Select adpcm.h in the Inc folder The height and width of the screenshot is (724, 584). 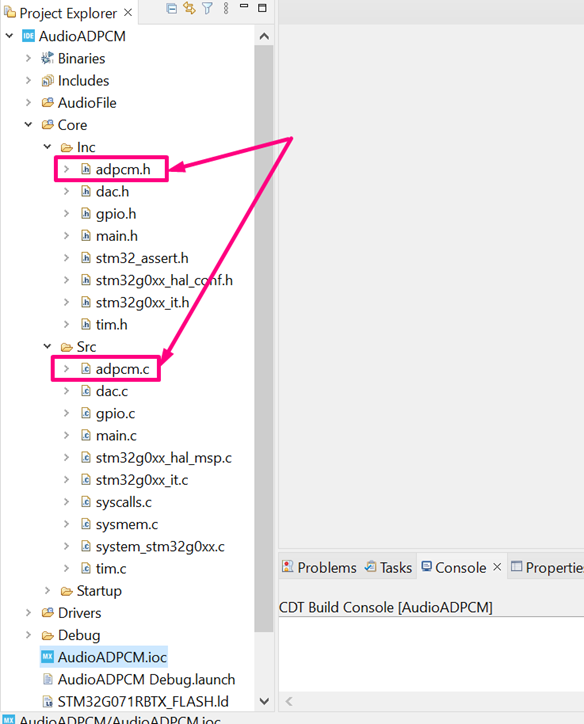pyautogui.click(x=123, y=169)
